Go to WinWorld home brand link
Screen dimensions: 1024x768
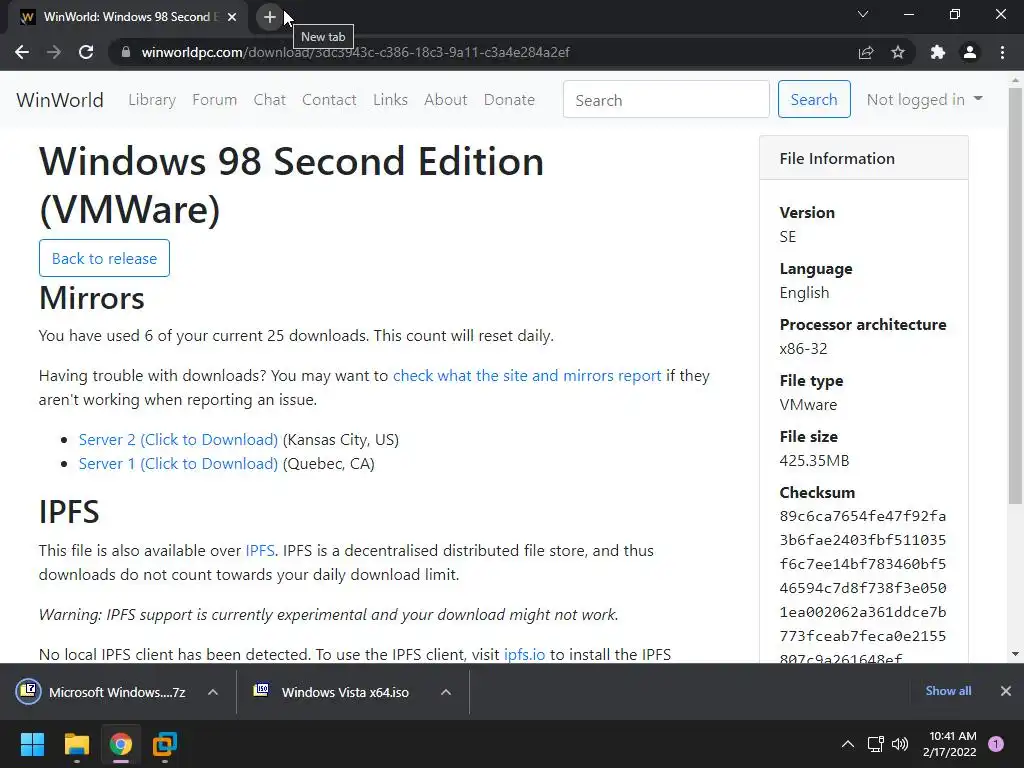(x=60, y=100)
